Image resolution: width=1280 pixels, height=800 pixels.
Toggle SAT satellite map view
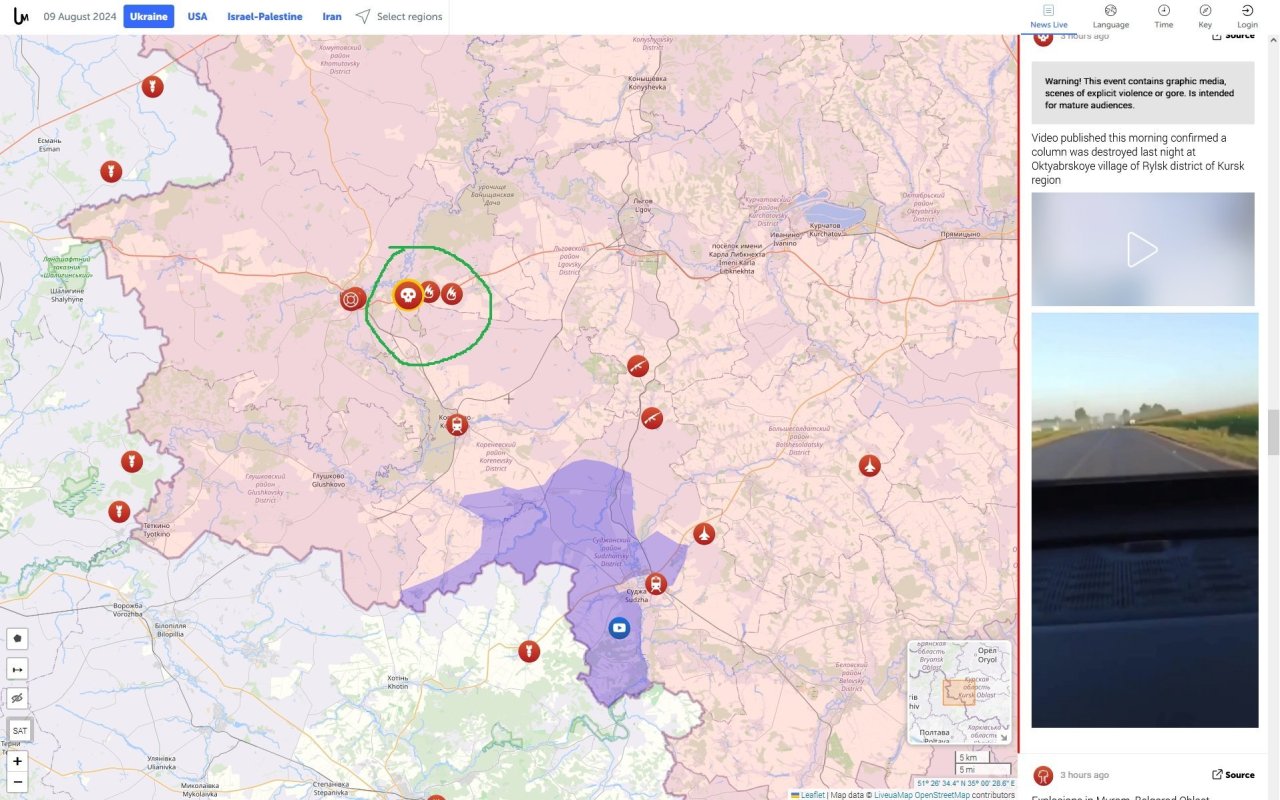19,731
